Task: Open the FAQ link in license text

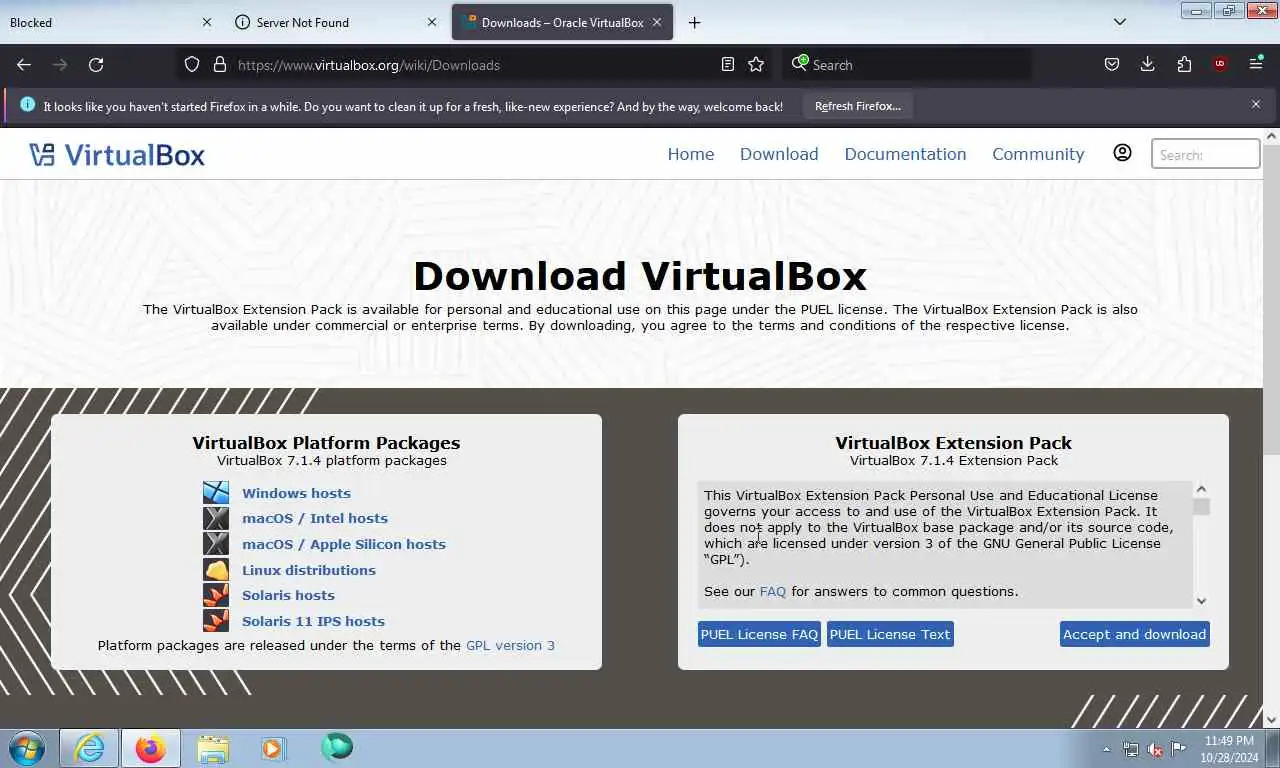Action: [773, 591]
